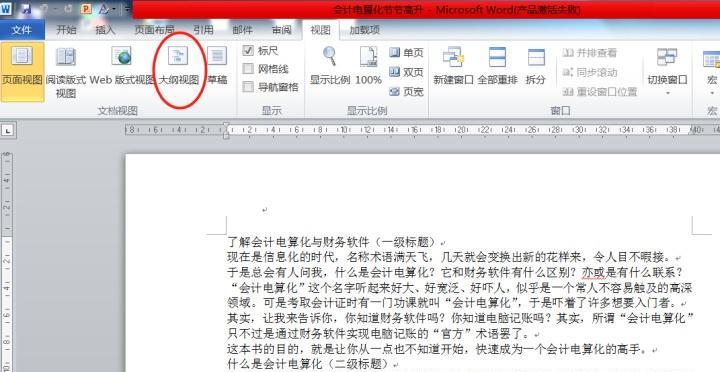Viewport: 720px width, 372px height.
Task: Switch to the 邮件 ribbon tab
Action: click(x=242, y=30)
